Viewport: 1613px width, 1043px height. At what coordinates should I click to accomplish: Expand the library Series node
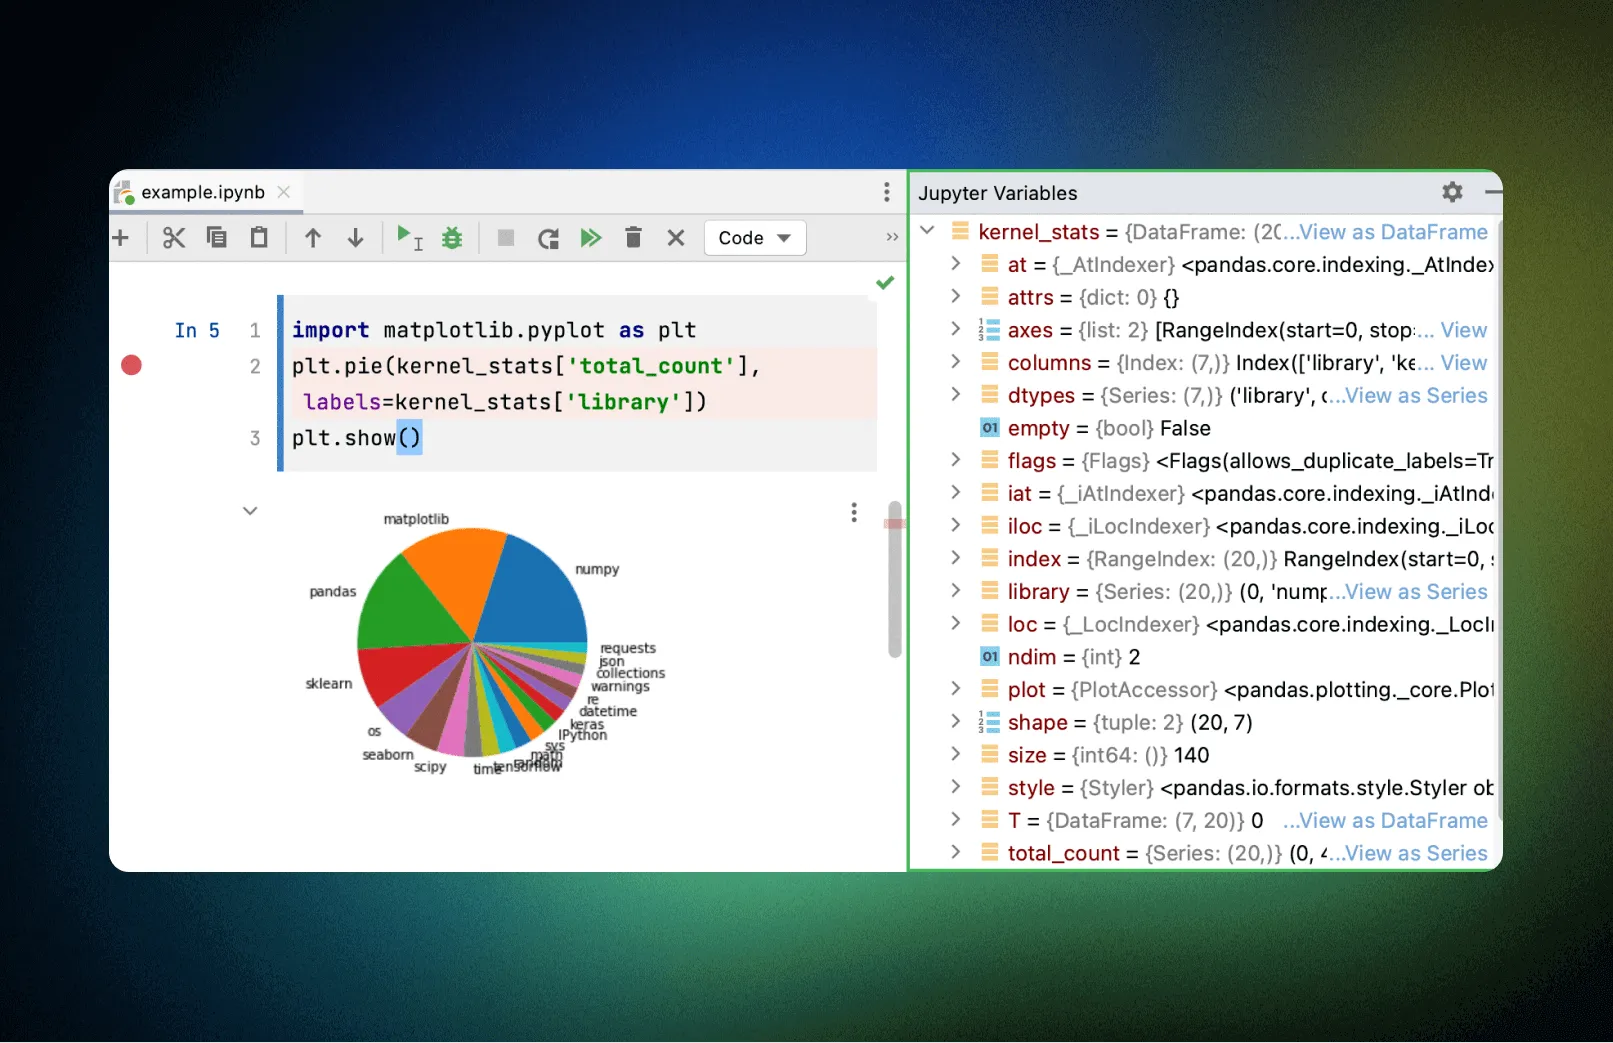[x=955, y=591]
